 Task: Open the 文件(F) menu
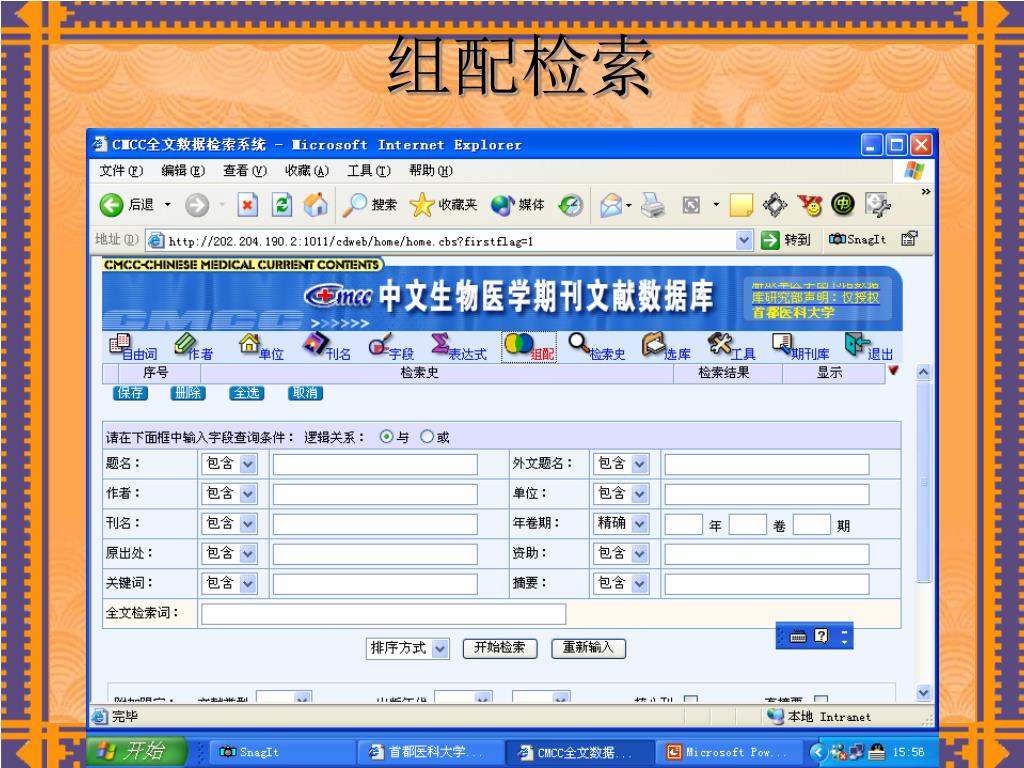tap(121, 171)
